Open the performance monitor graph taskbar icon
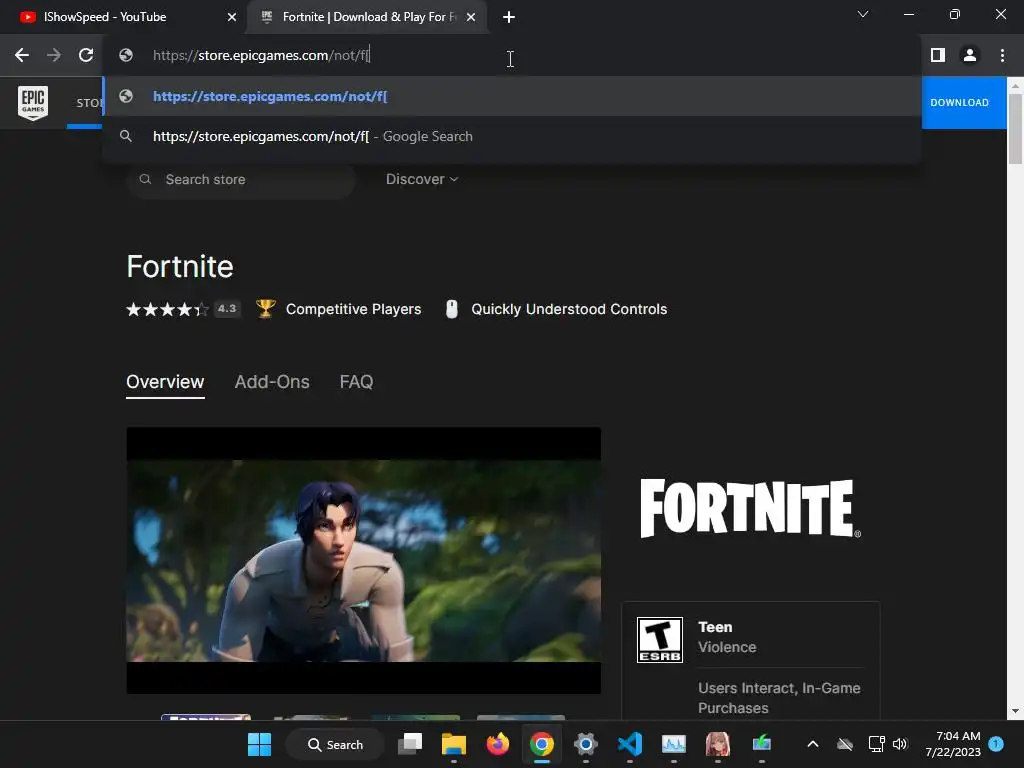Image resolution: width=1024 pixels, height=768 pixels. pos(673,744)
